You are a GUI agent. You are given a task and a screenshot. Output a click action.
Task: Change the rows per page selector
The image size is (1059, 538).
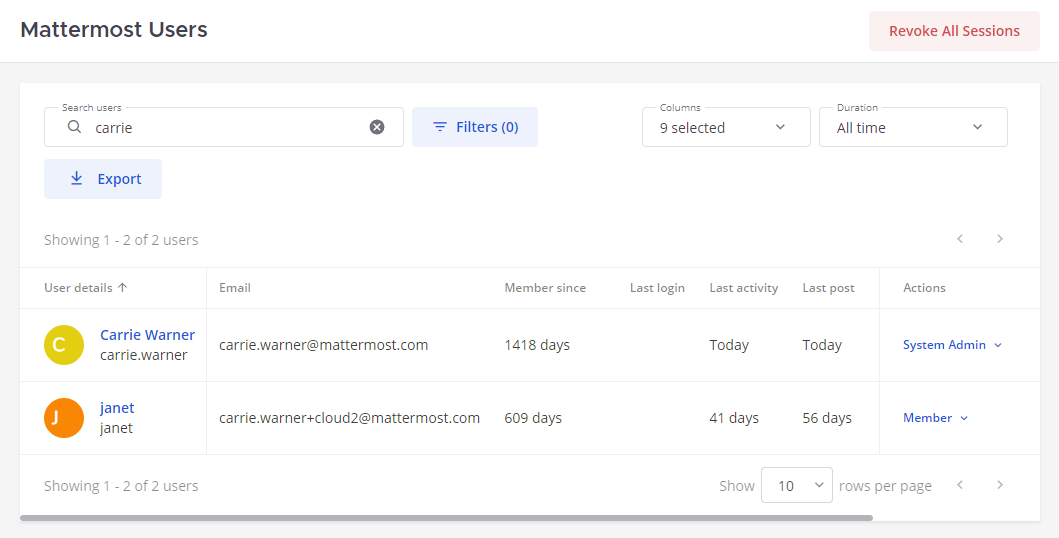(796, 486)
